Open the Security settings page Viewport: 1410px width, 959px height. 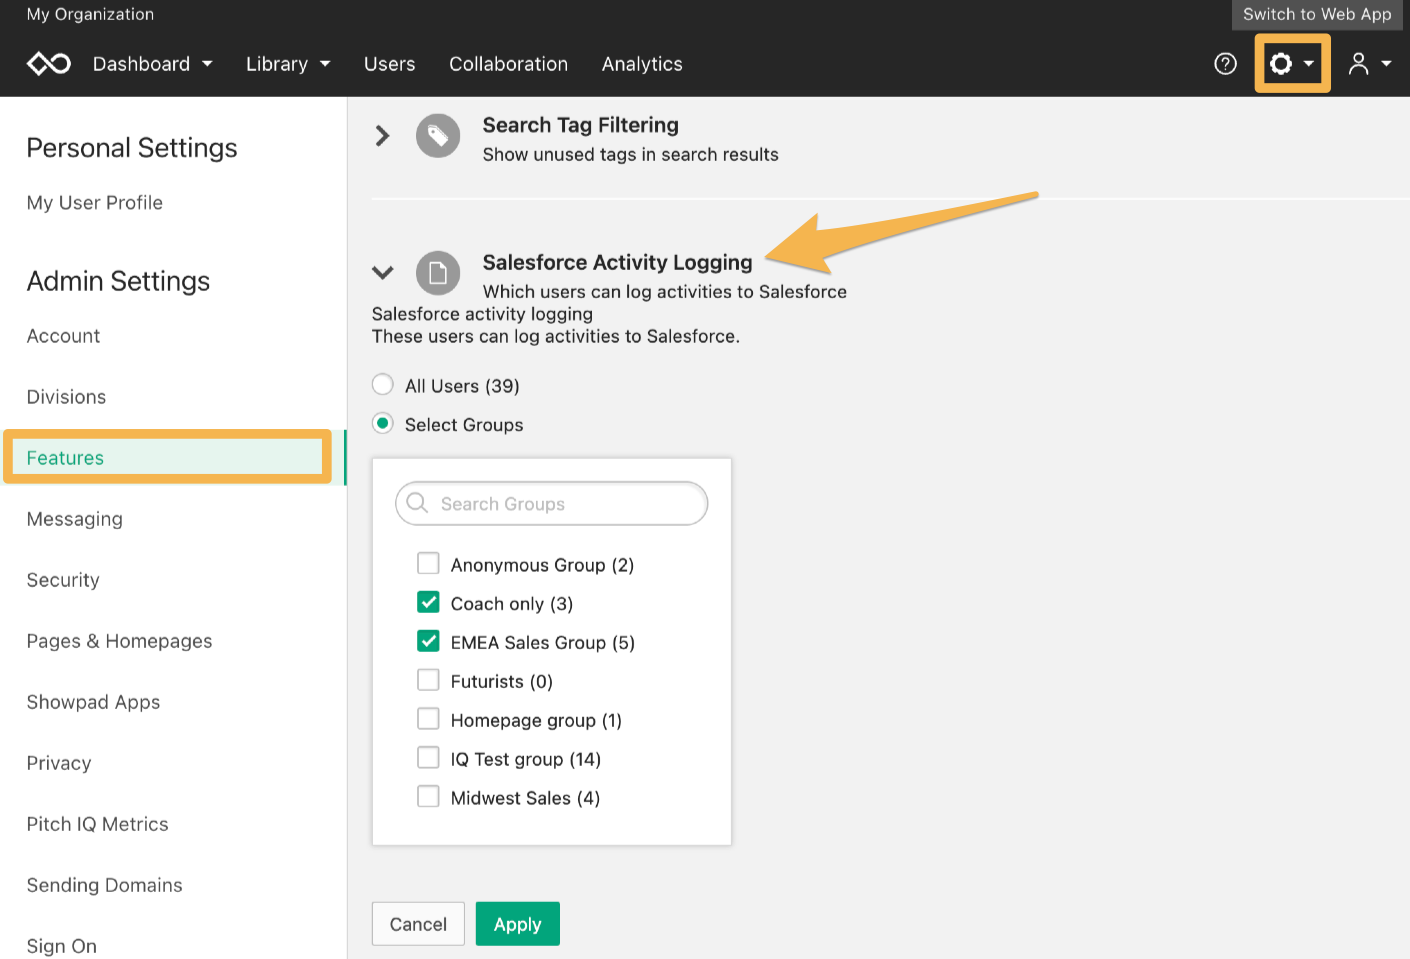(63, 580)
